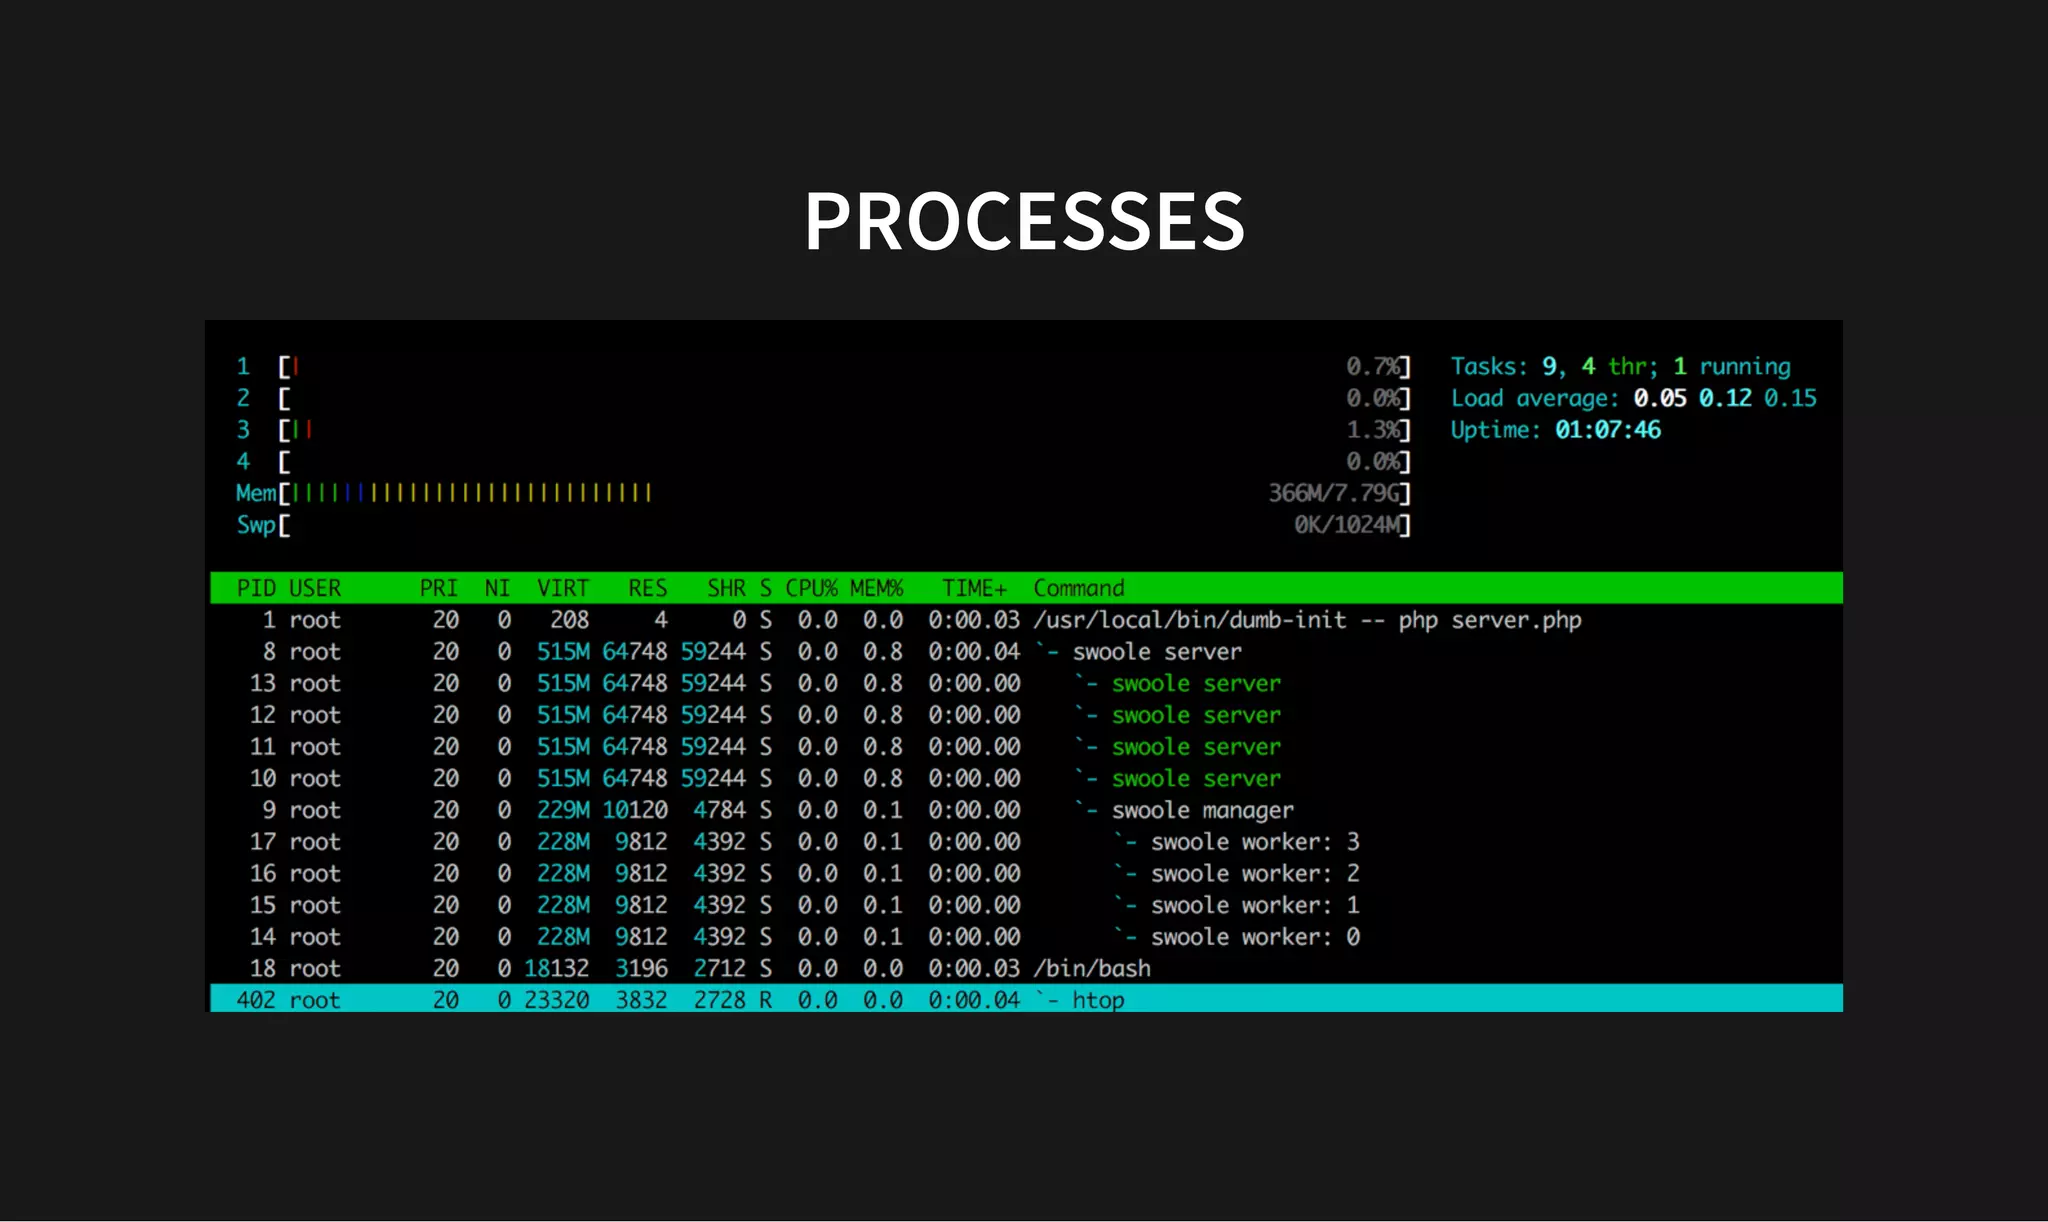
Task: Sort processes by MEM% header
Action: (x=877, y=588)
